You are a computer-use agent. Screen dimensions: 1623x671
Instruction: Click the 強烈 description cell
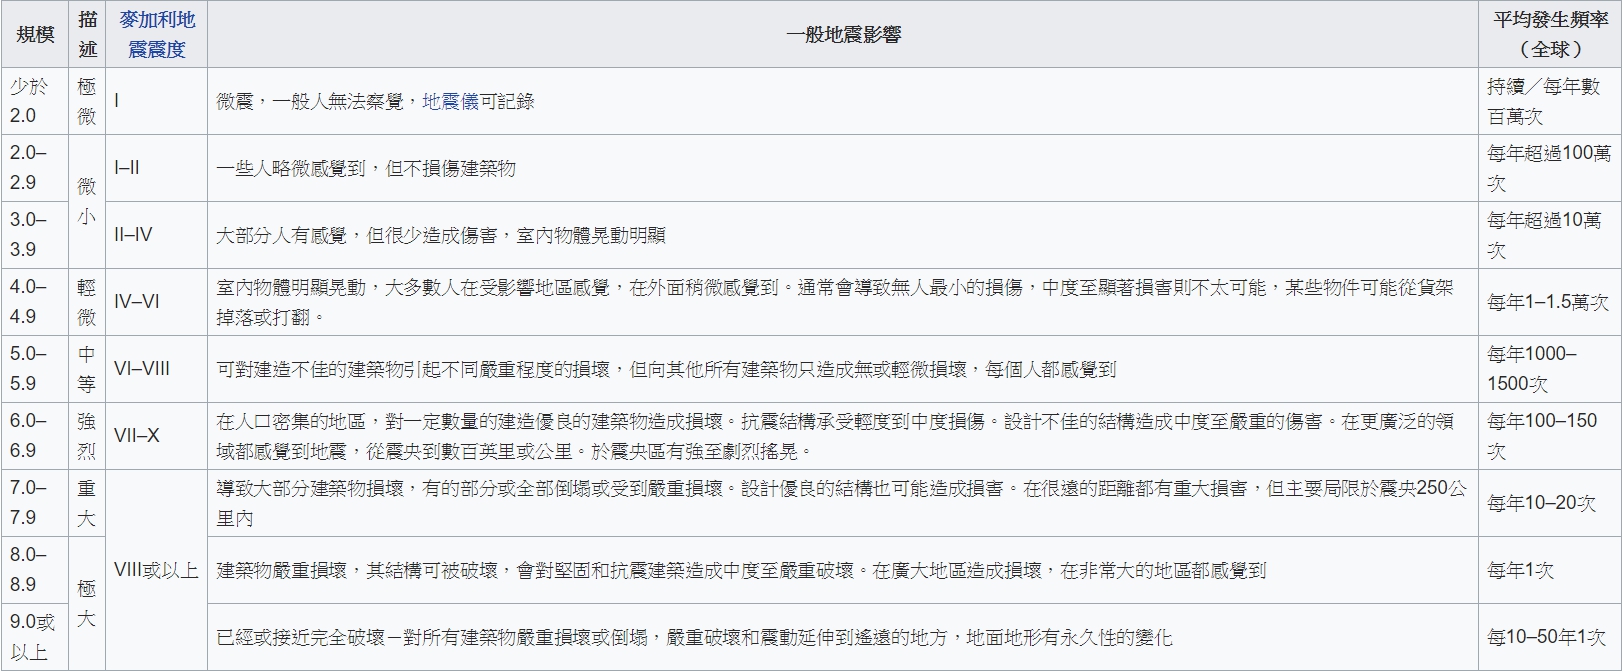click(x=88, y=436)
